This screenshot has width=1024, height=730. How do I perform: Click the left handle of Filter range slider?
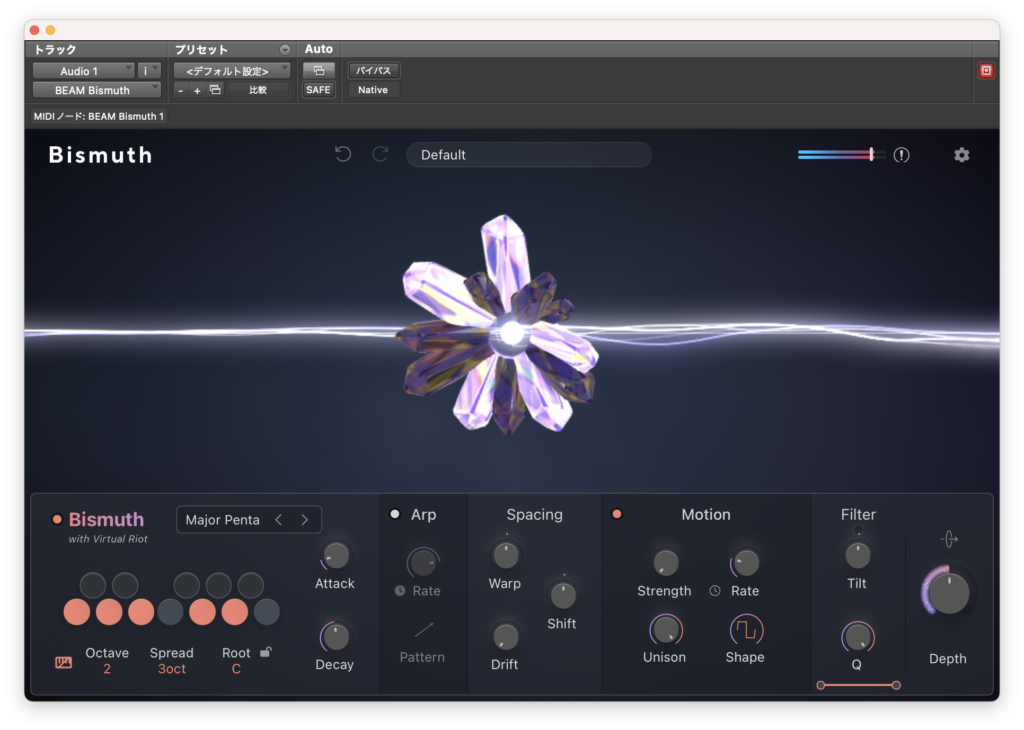(x=821, y=685)
